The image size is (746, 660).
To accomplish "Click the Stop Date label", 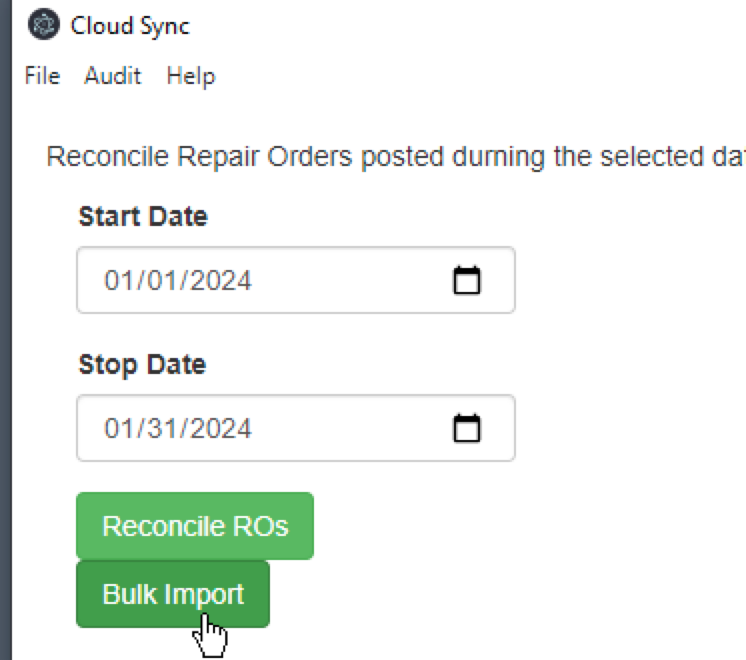I will (142, 365).
